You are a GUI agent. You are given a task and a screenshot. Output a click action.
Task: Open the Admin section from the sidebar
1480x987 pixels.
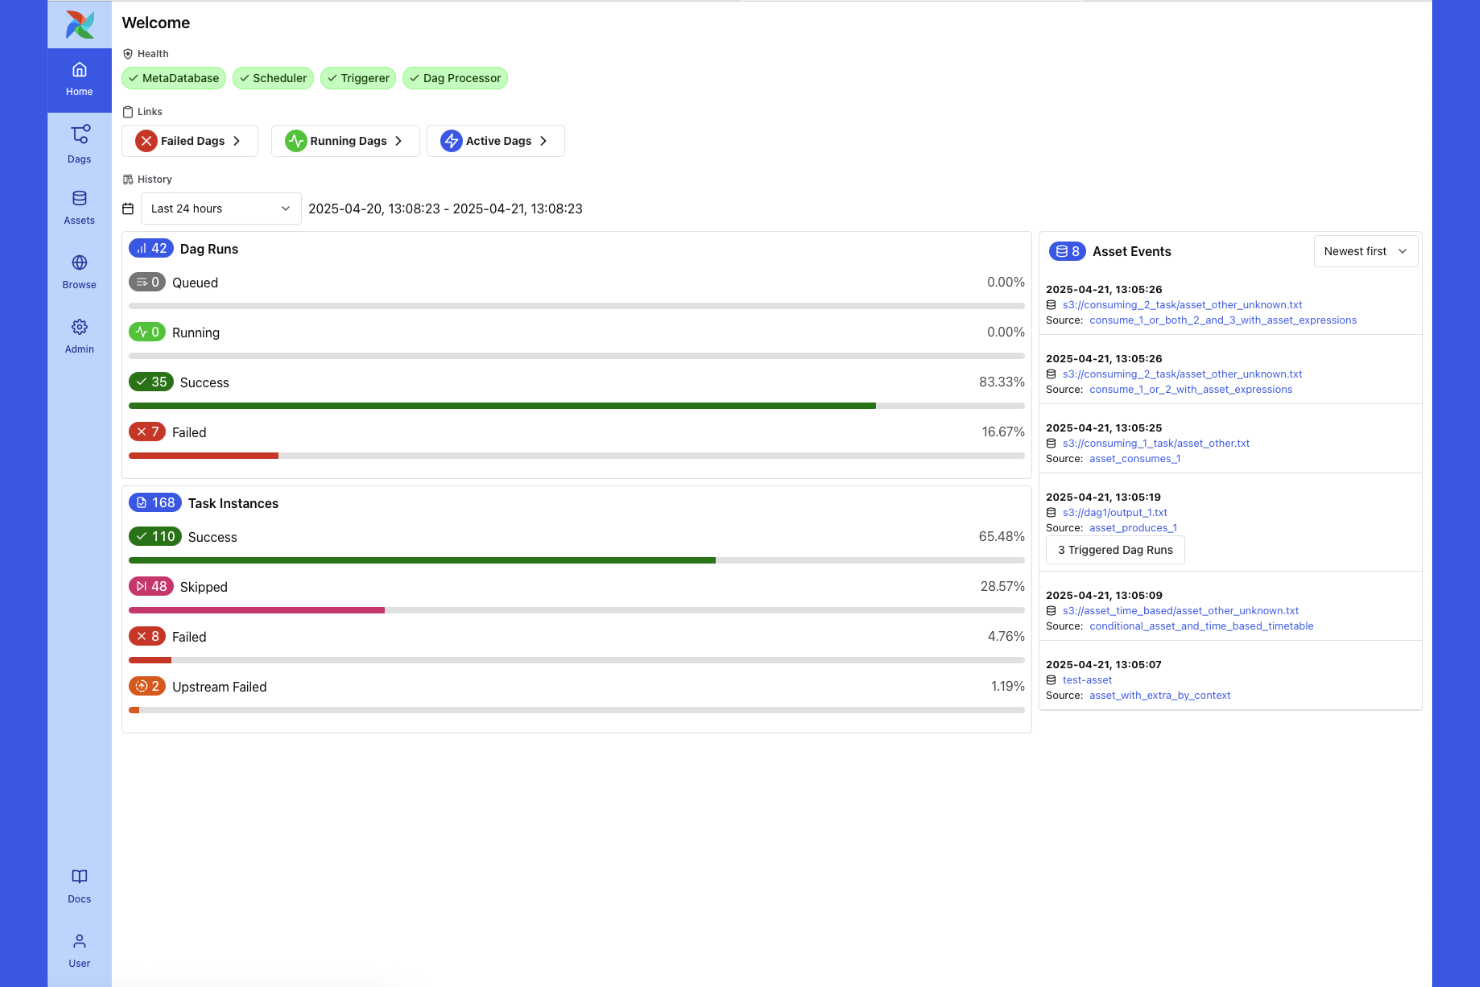click(79, 336)
